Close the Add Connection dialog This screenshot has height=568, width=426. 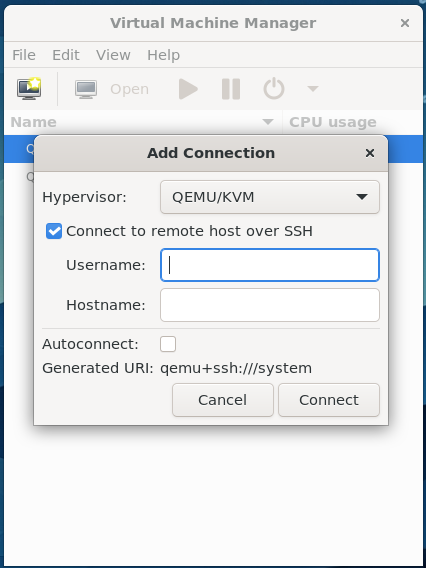point(369,153)
